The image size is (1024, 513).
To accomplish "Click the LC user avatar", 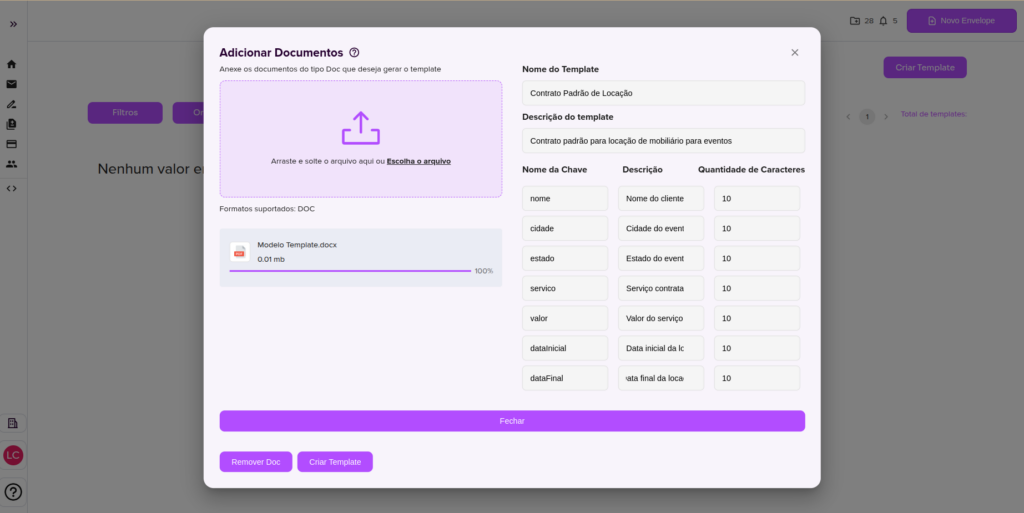I will [x=13, y=455].
